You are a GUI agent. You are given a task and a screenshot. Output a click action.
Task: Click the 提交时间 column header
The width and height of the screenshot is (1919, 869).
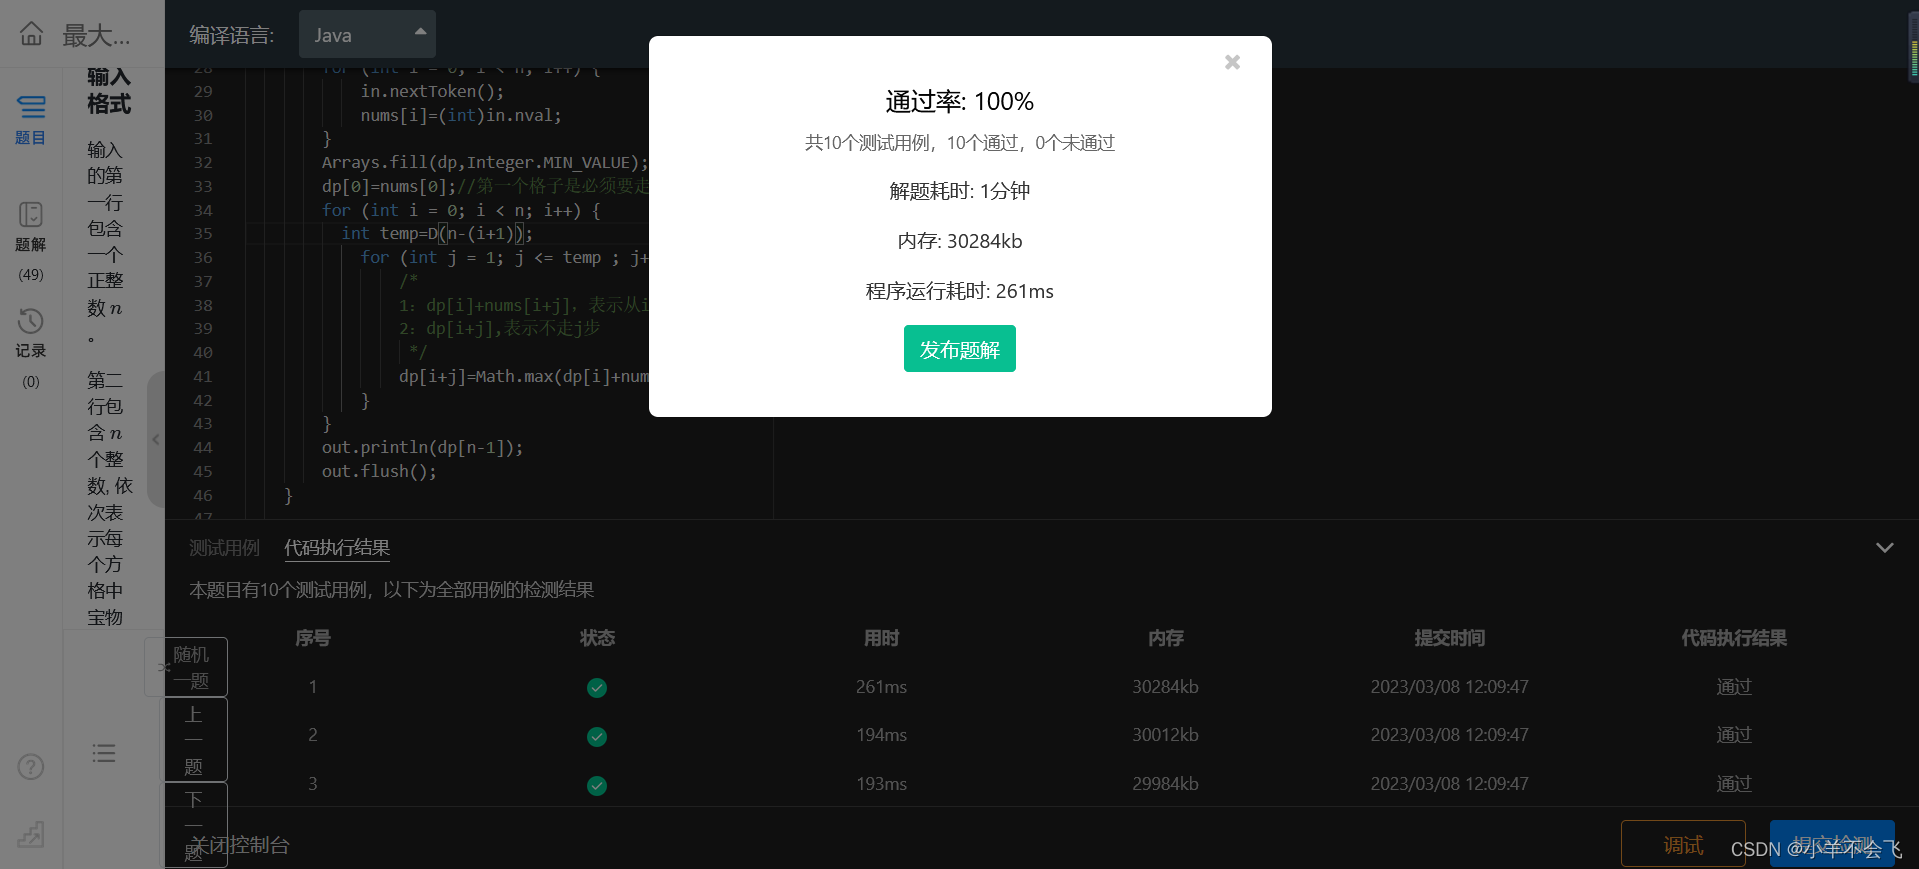coord(1449,638)
